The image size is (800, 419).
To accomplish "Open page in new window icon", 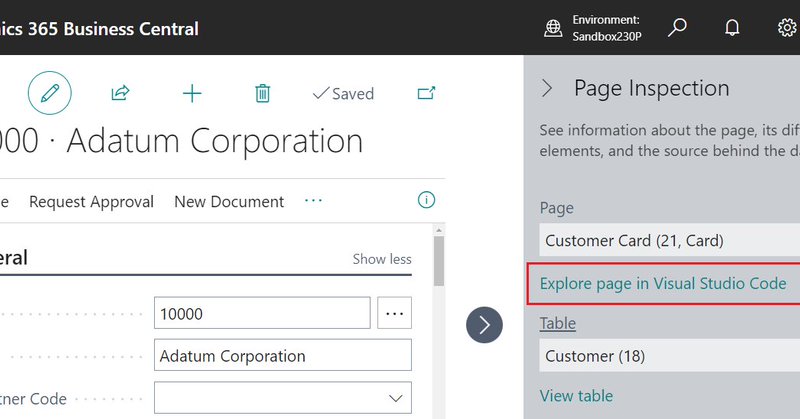I will 427,93.
